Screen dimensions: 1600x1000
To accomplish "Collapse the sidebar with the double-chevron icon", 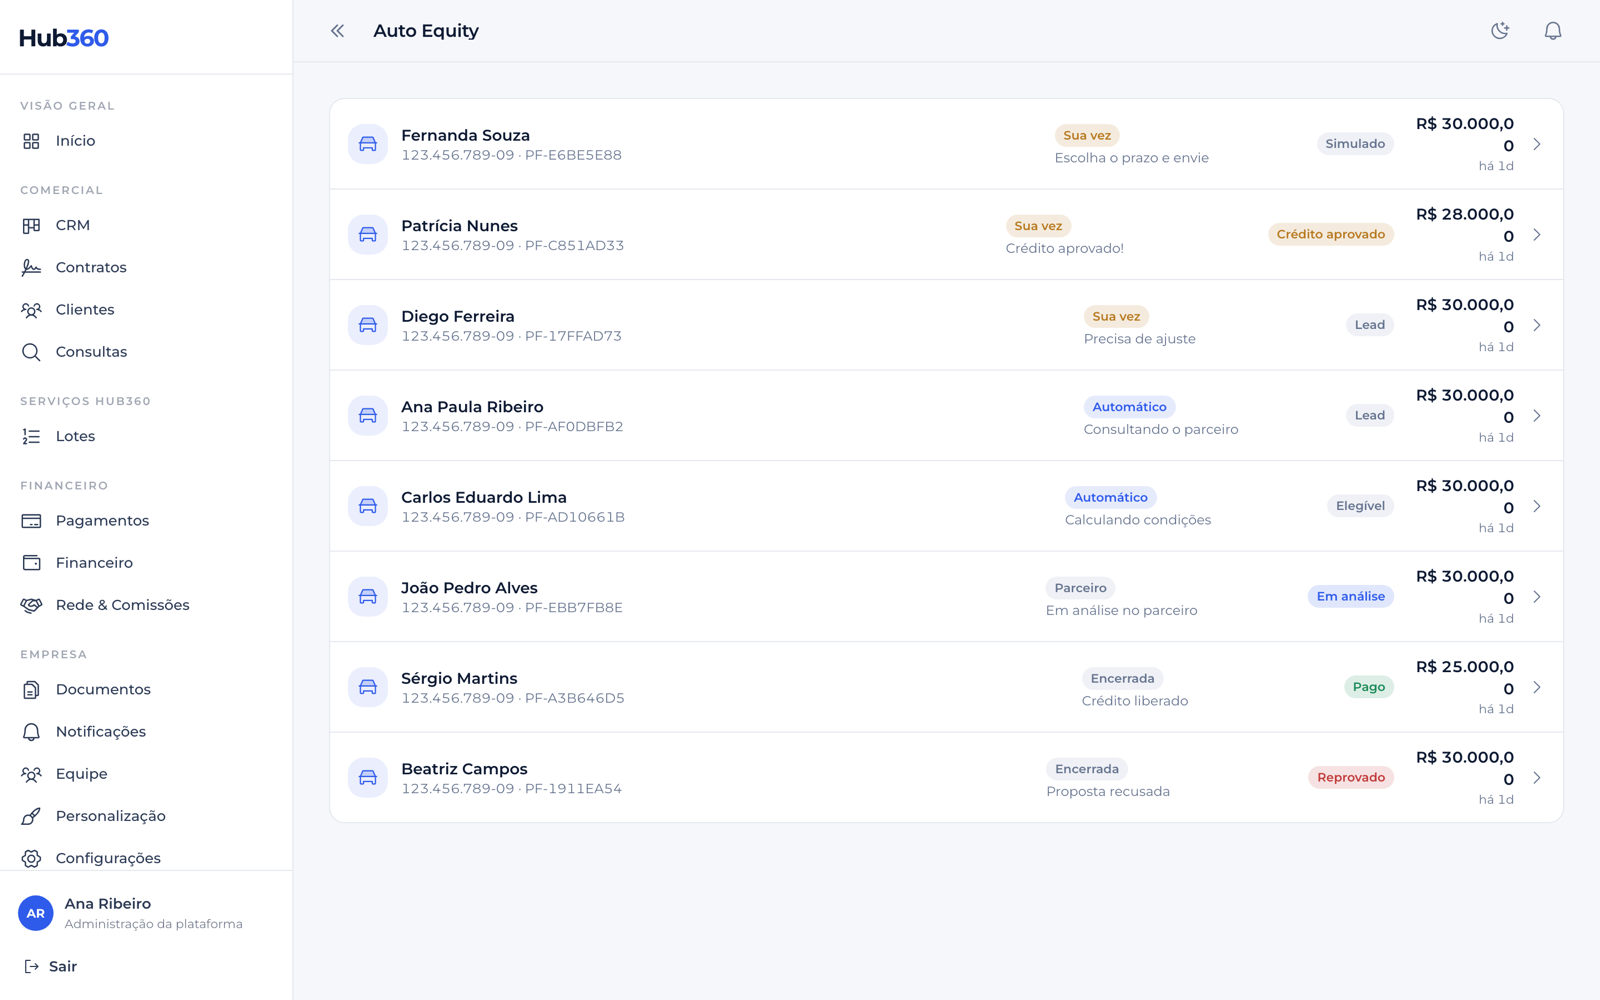I will coord(338,31).
